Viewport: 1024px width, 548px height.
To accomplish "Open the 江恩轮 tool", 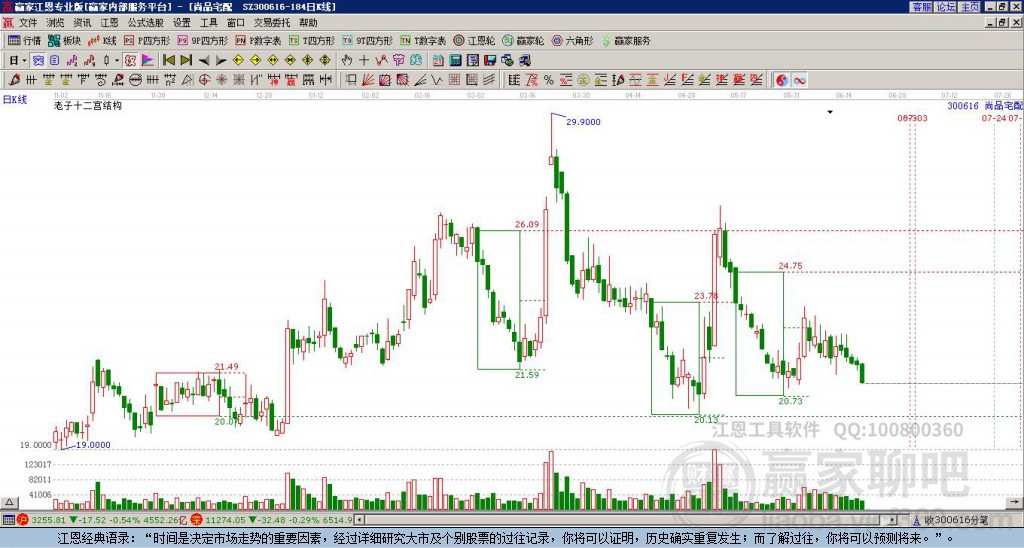I will point(474,40).
